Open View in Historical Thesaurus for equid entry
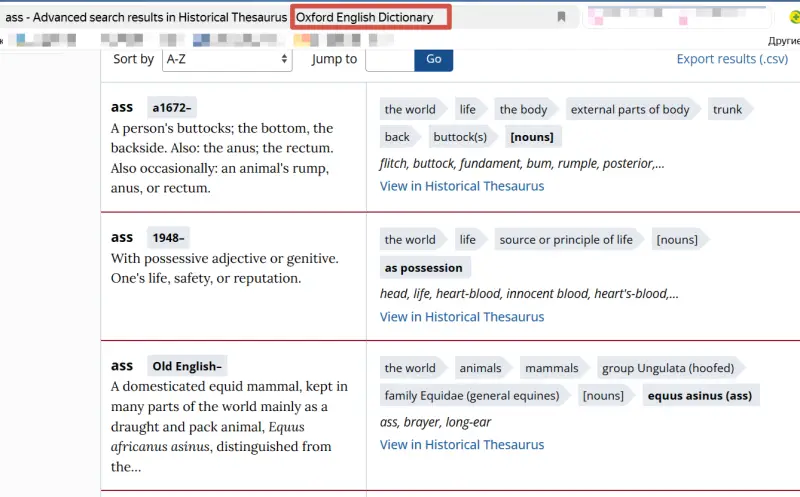Screen dimensions: 800x497 (x=462, y=445)
